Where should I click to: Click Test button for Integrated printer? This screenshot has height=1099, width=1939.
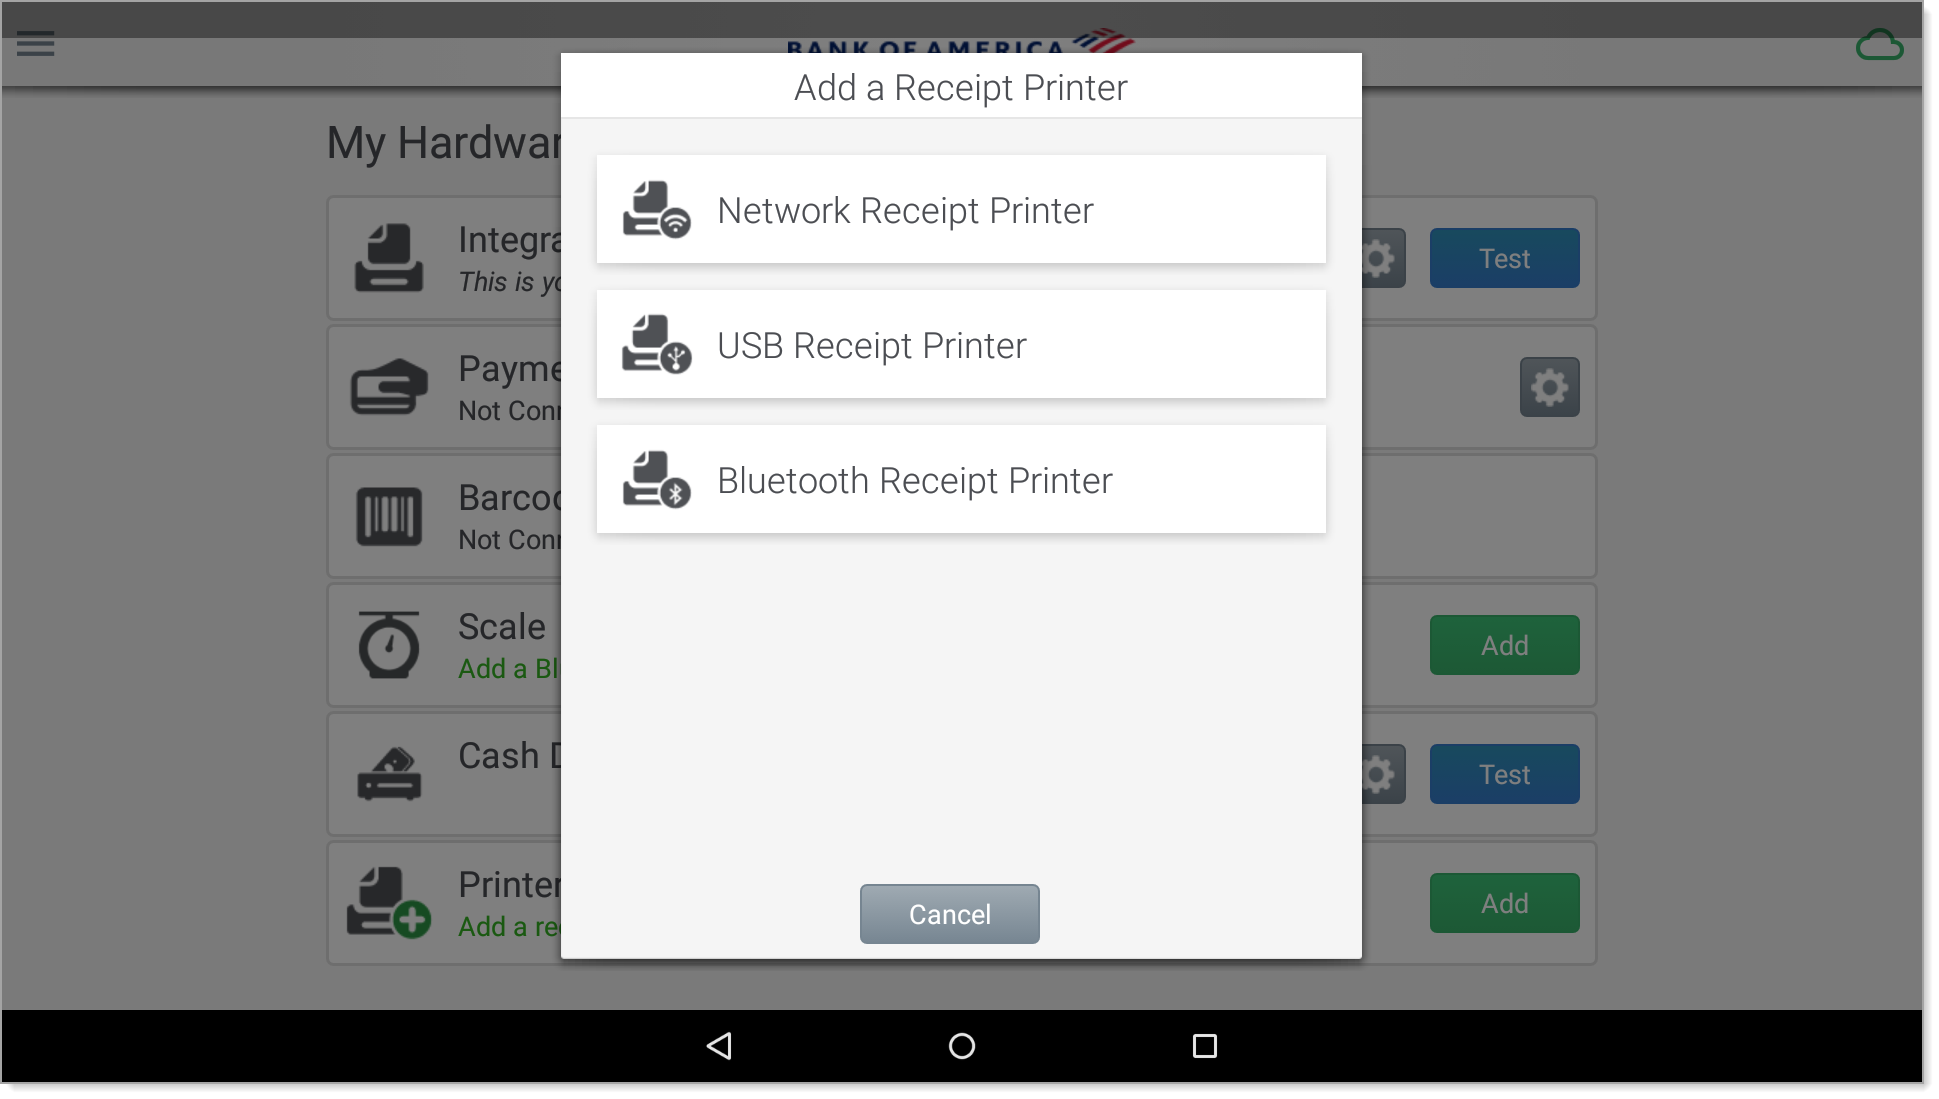[x=1505, y=257]
